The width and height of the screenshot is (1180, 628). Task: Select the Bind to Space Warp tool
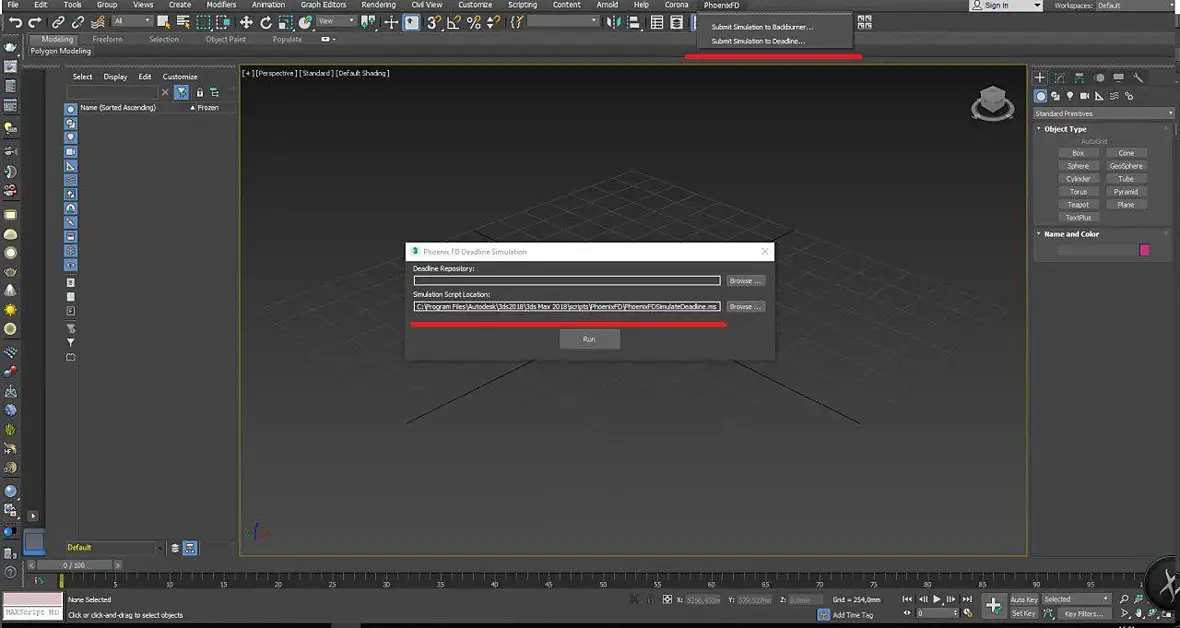point(98,23)
